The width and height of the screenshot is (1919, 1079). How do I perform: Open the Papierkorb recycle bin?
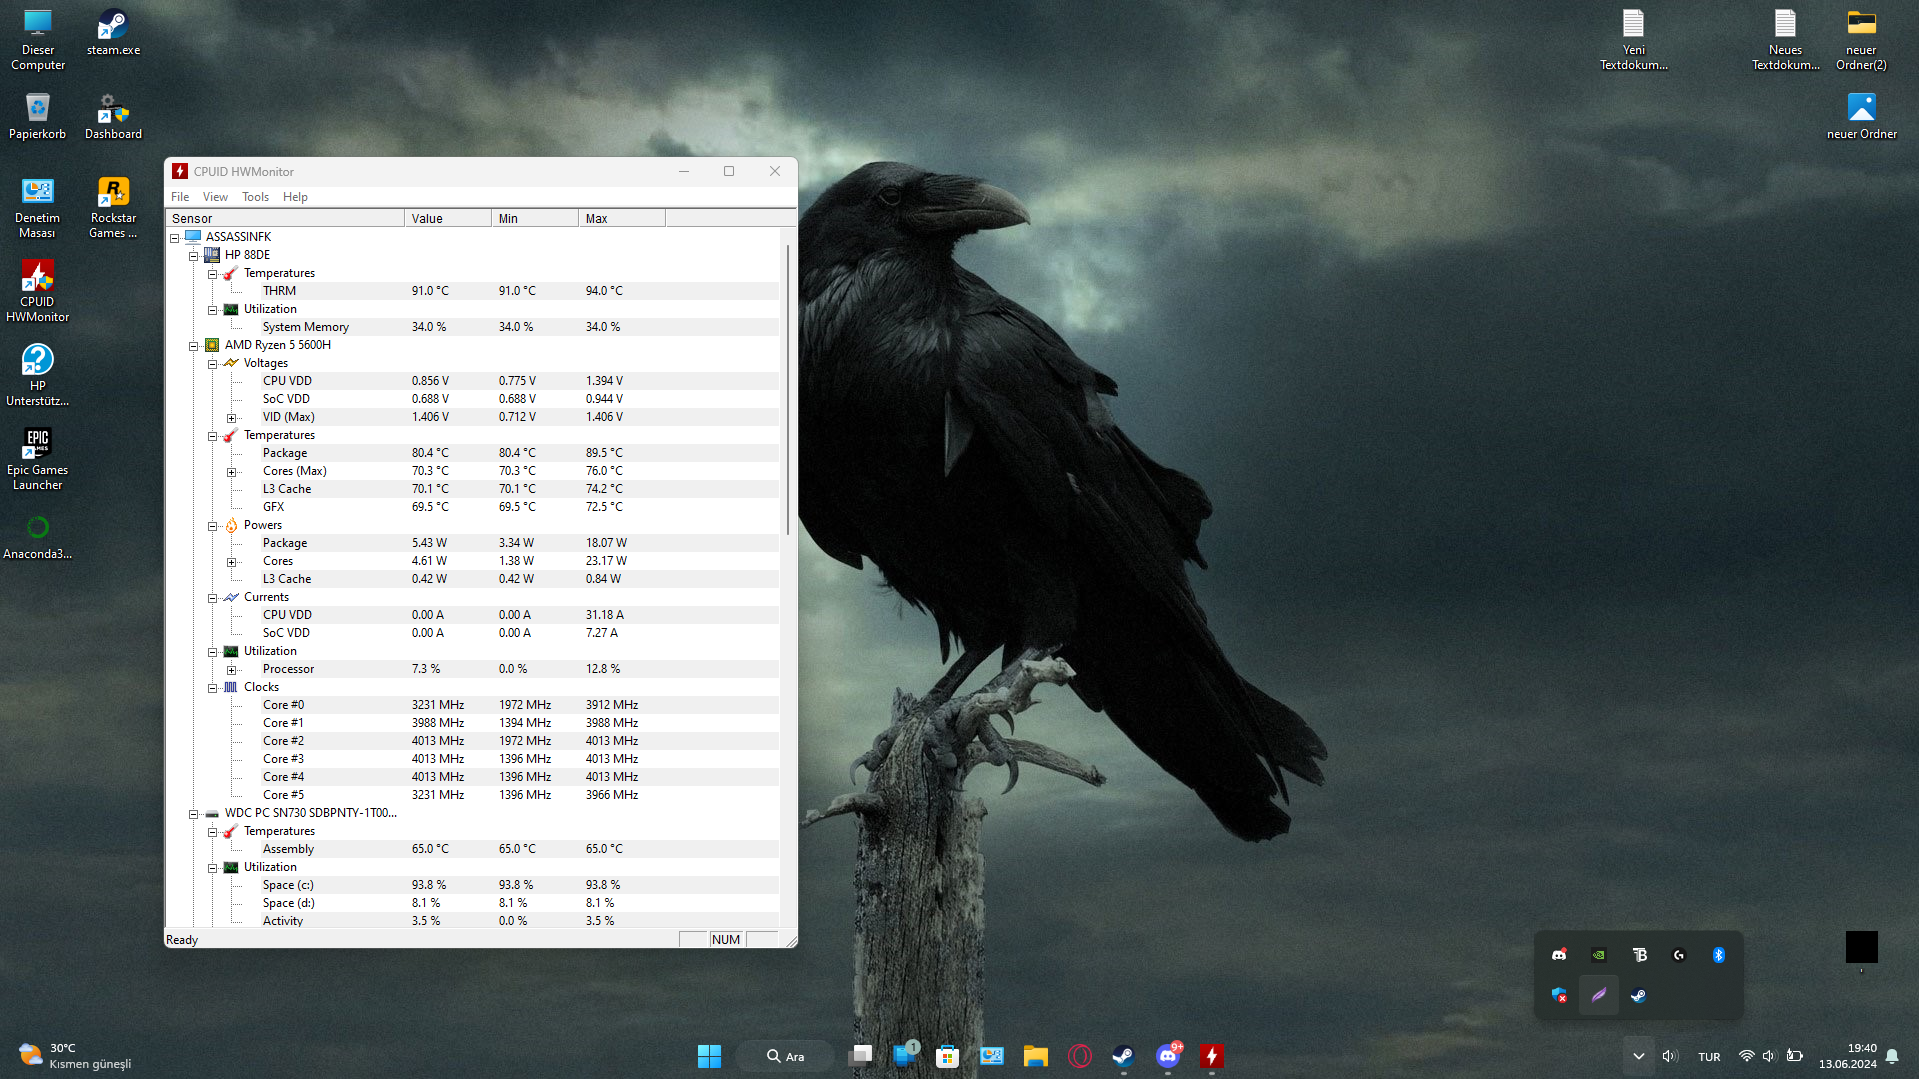38,117
